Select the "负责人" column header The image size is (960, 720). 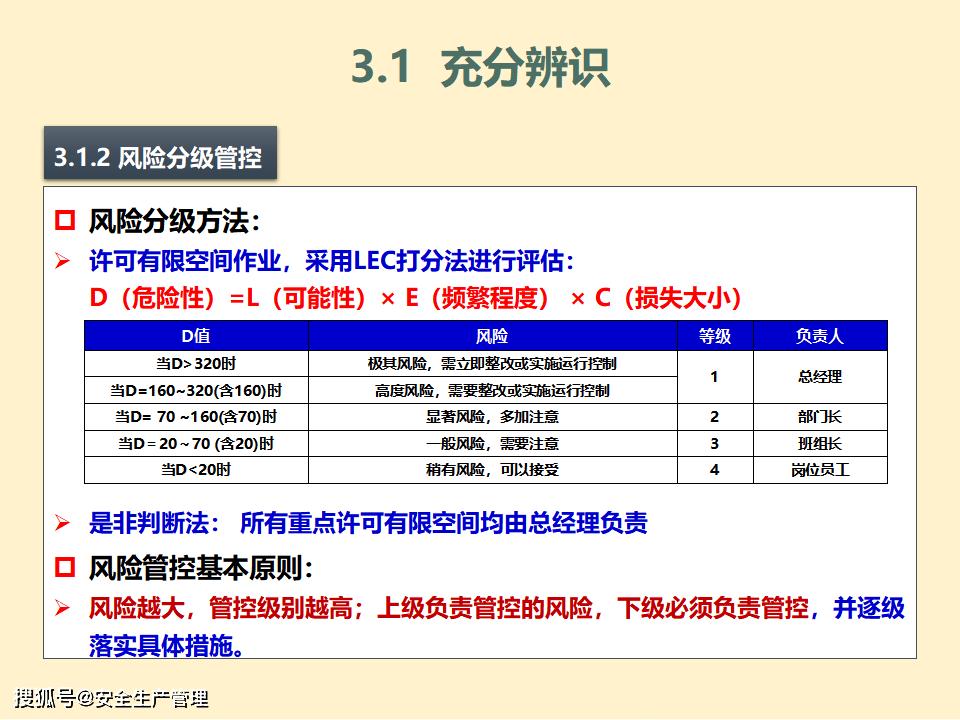(x=820, y=336)
